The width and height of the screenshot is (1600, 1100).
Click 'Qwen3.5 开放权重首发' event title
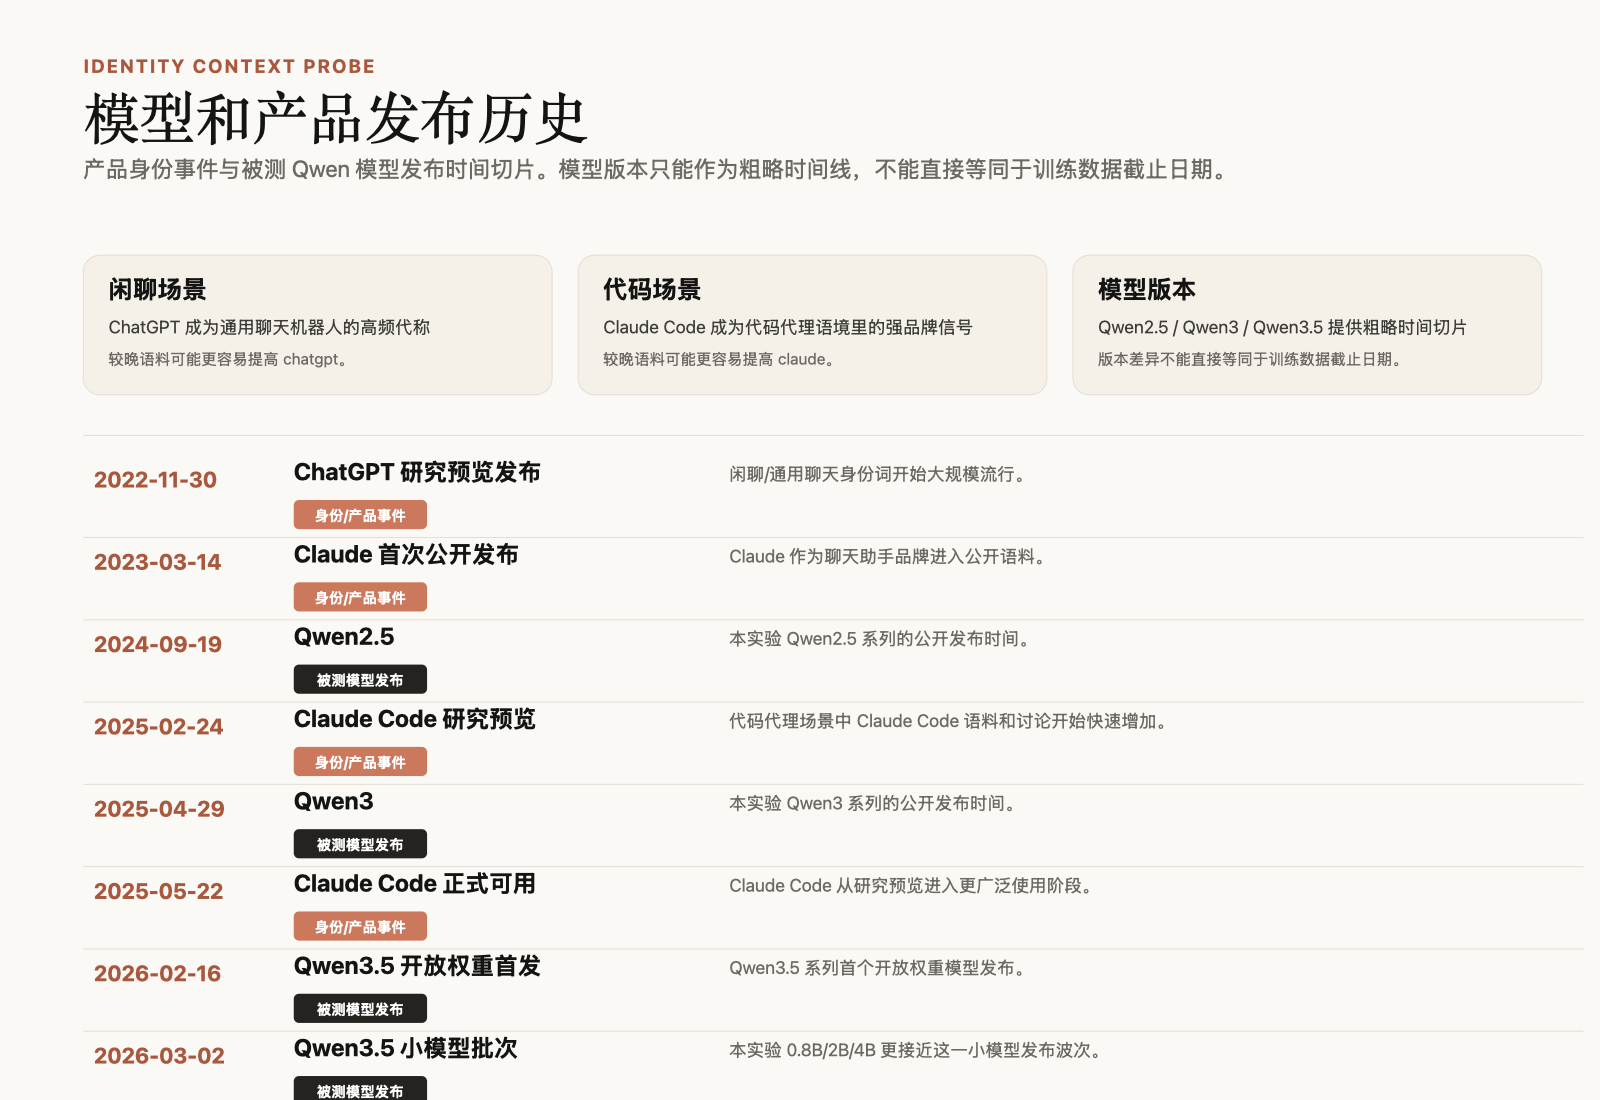coord(417,966)
